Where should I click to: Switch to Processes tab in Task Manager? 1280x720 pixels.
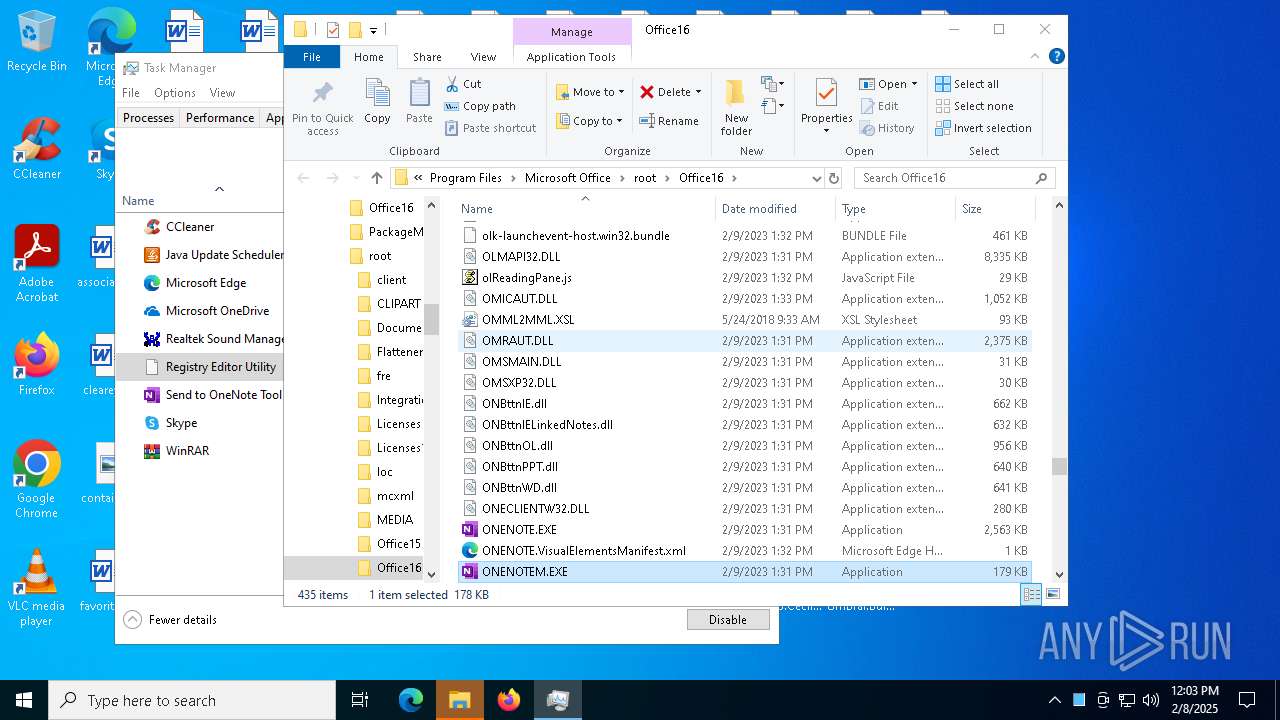pyautogui.click(x=149, y=118)
